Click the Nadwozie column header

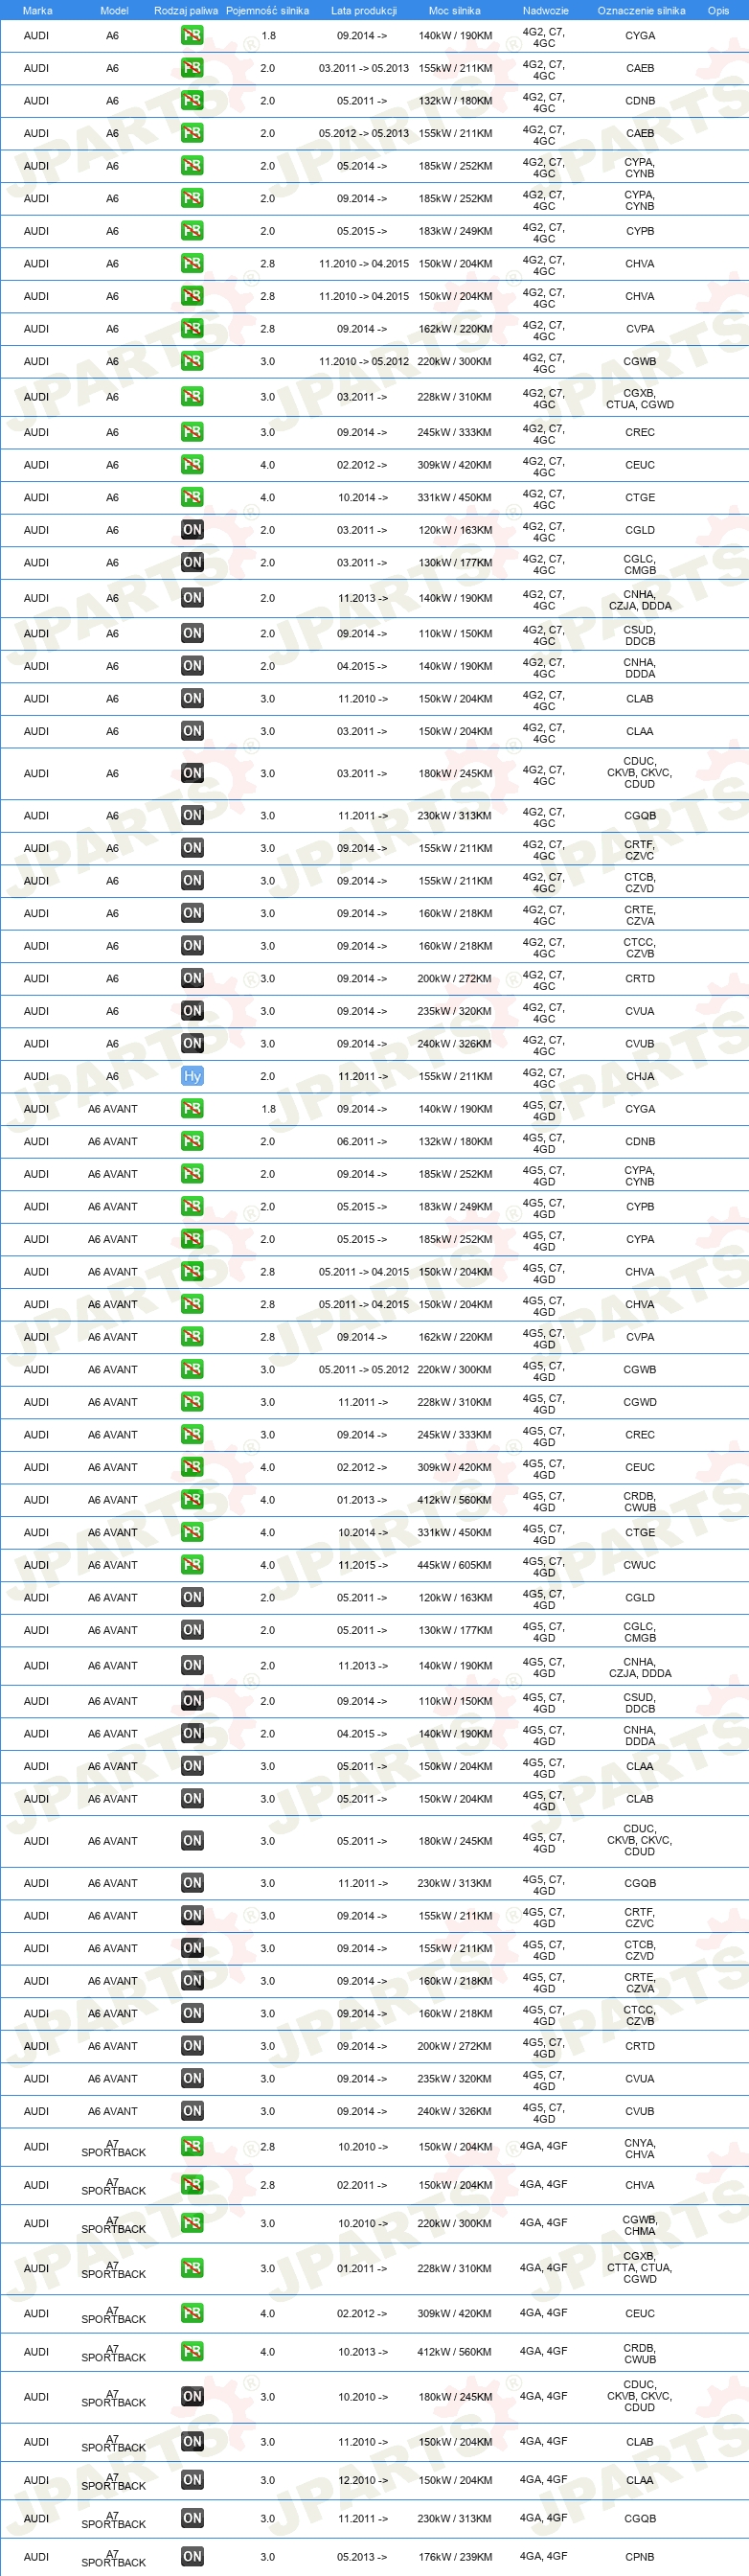pyautogui.click(x=545, y=10)
